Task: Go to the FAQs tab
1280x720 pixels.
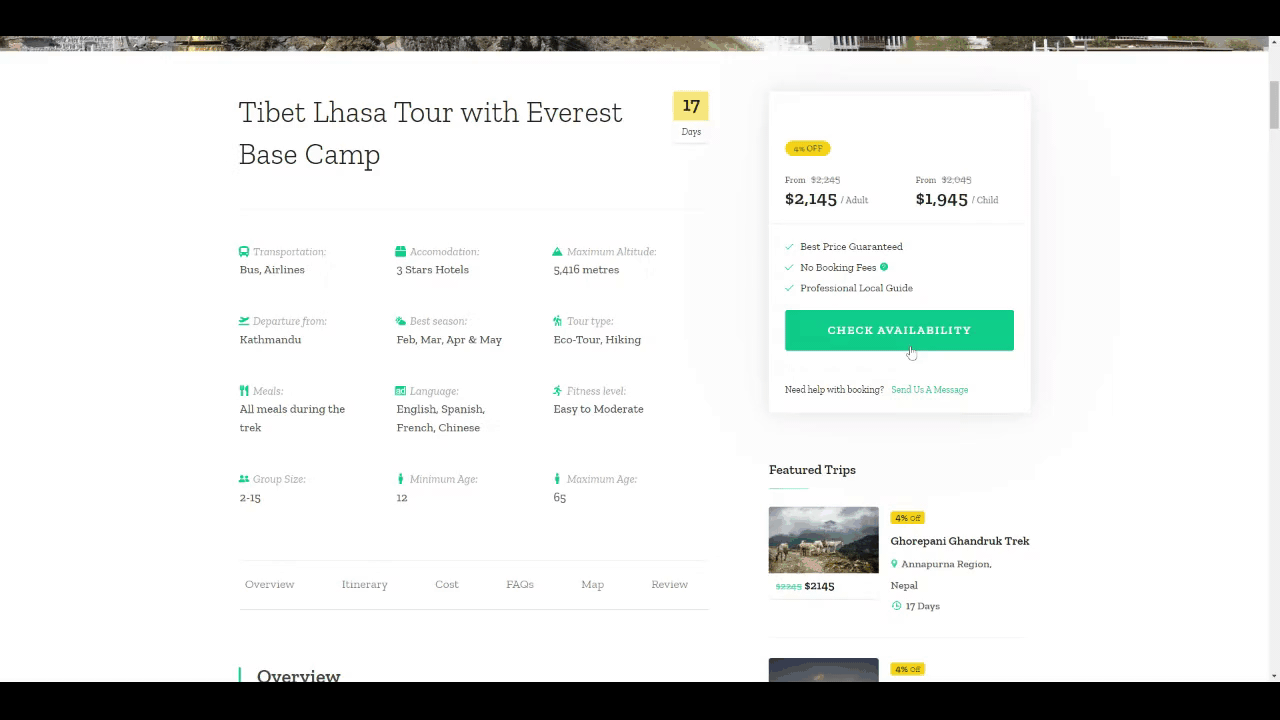Action: (x=520, y=584)
